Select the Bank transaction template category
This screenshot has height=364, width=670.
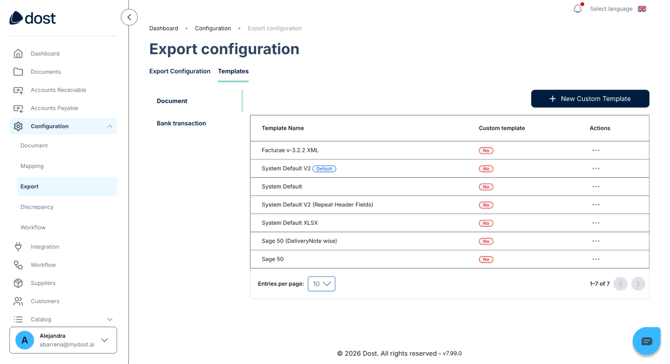coord(181,123)
